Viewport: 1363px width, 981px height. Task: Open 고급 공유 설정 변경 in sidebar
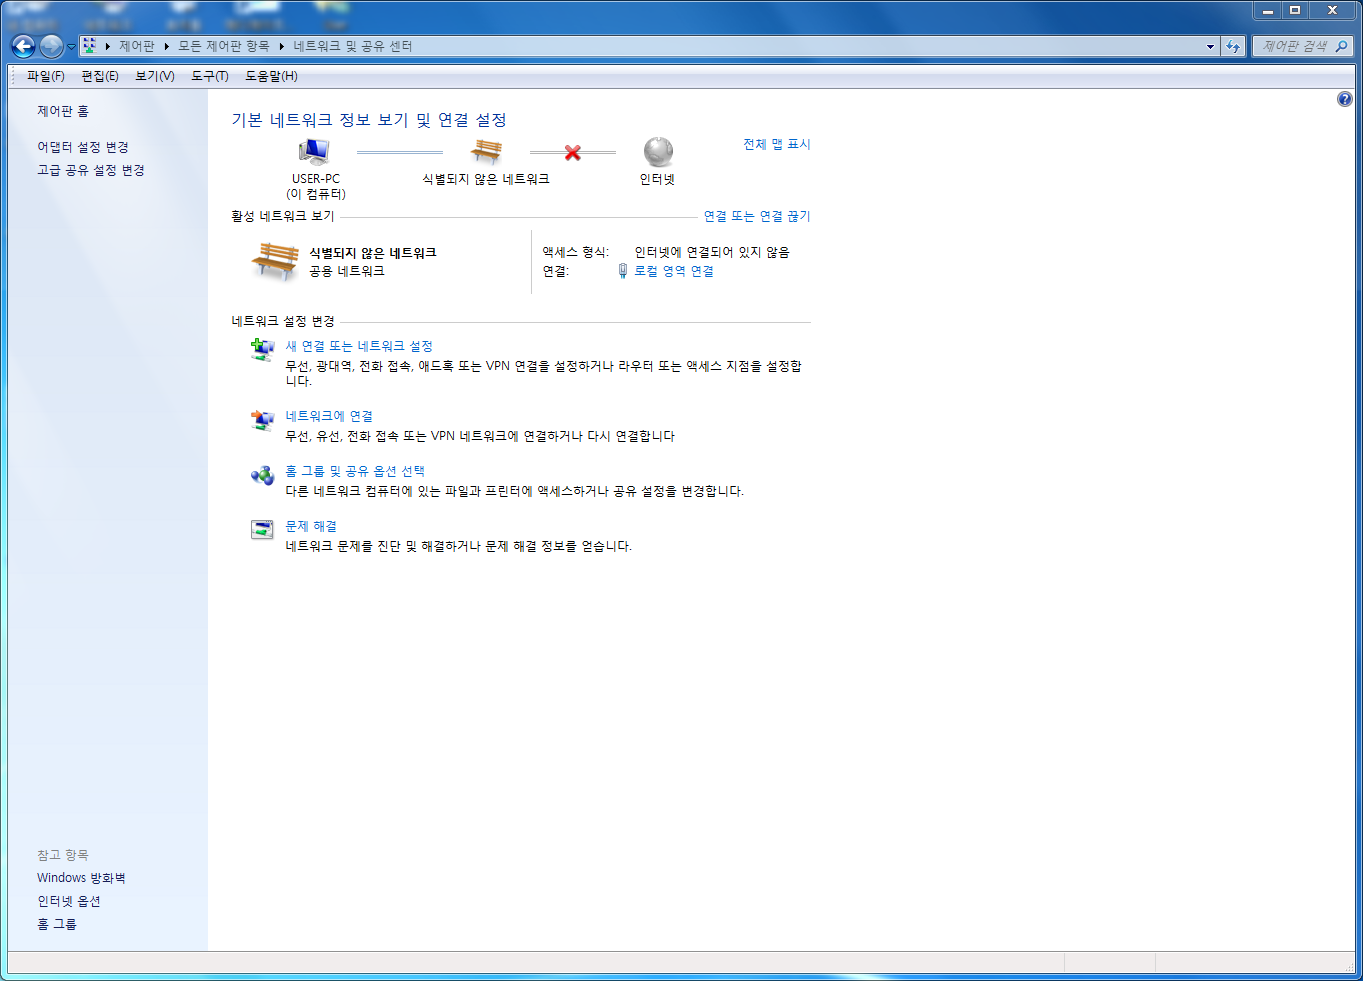point(91,170)
